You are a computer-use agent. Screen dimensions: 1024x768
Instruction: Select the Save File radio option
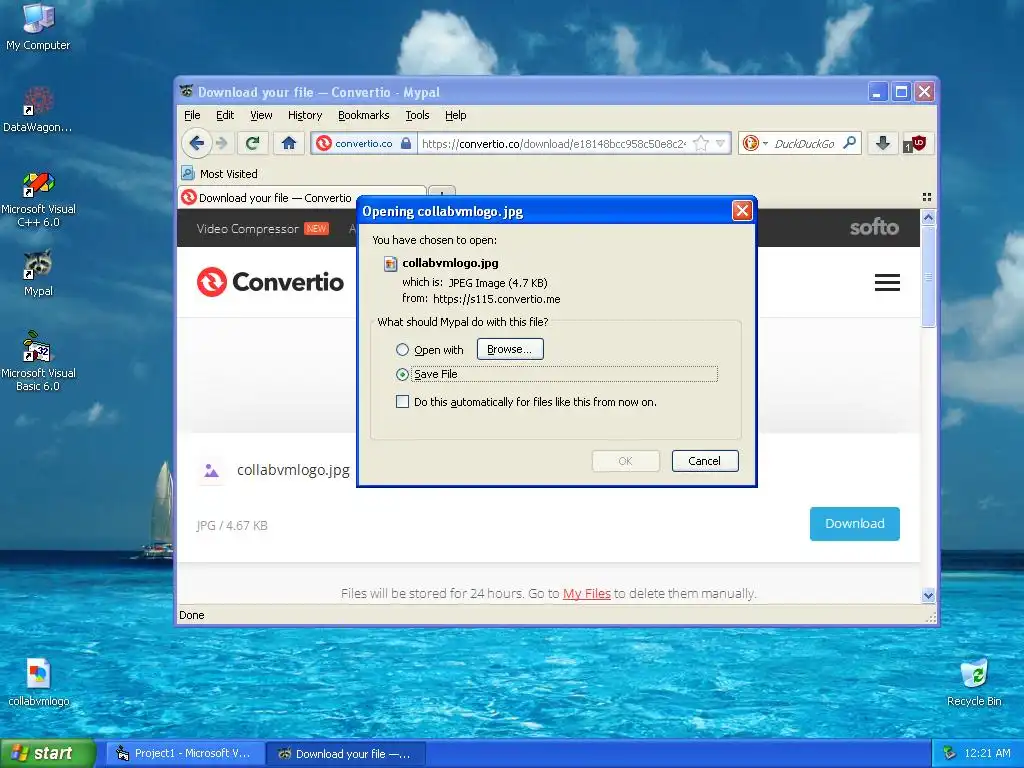click(402, 374)
